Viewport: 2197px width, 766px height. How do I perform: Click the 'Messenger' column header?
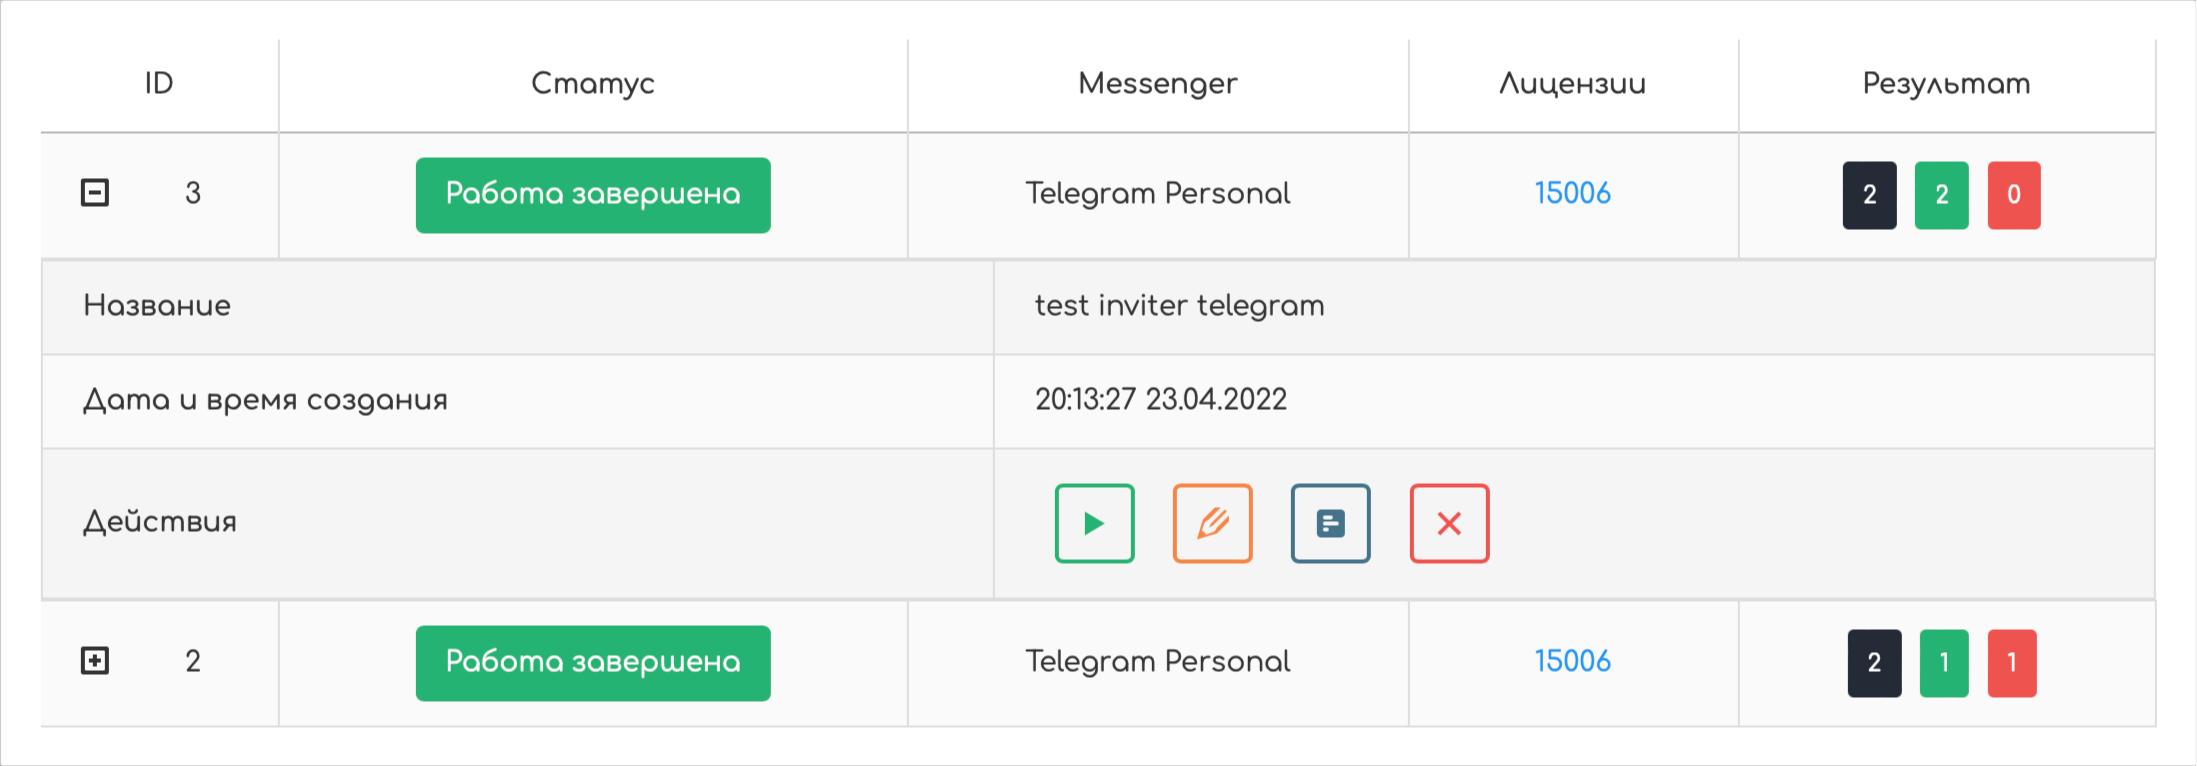[x=1157, y=83]
